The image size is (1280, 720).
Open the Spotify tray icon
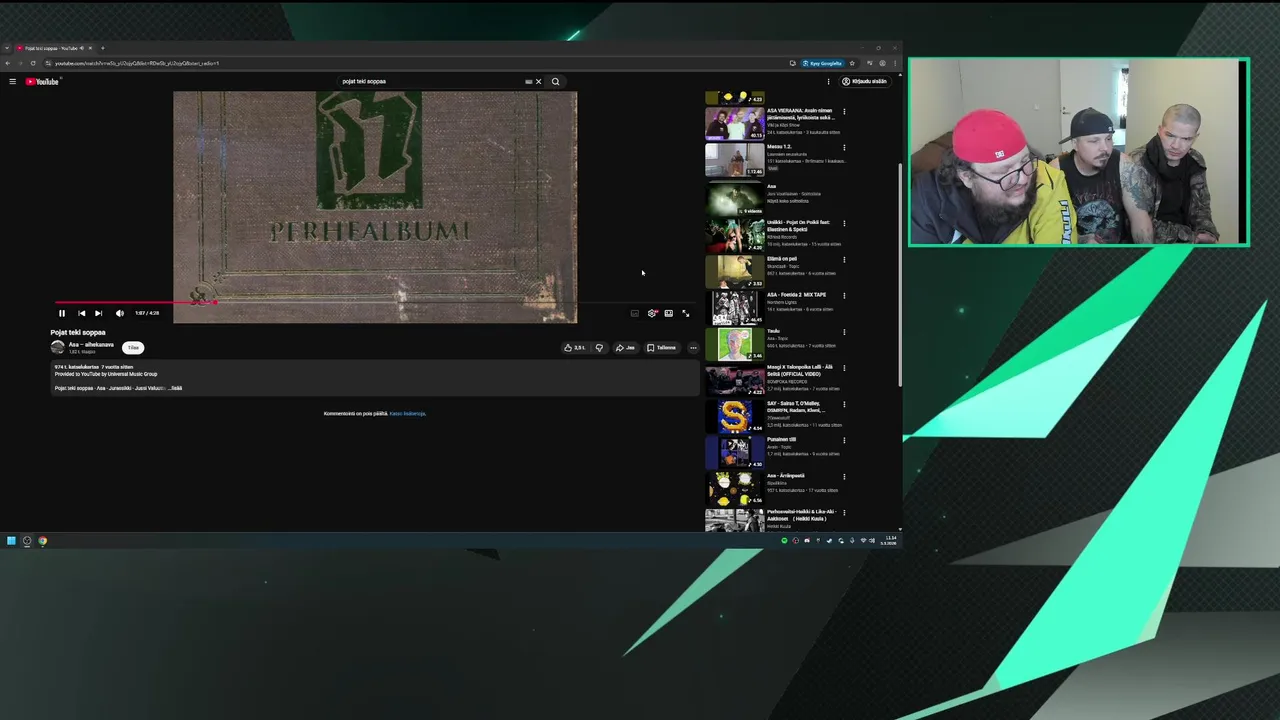coord(784,541)
